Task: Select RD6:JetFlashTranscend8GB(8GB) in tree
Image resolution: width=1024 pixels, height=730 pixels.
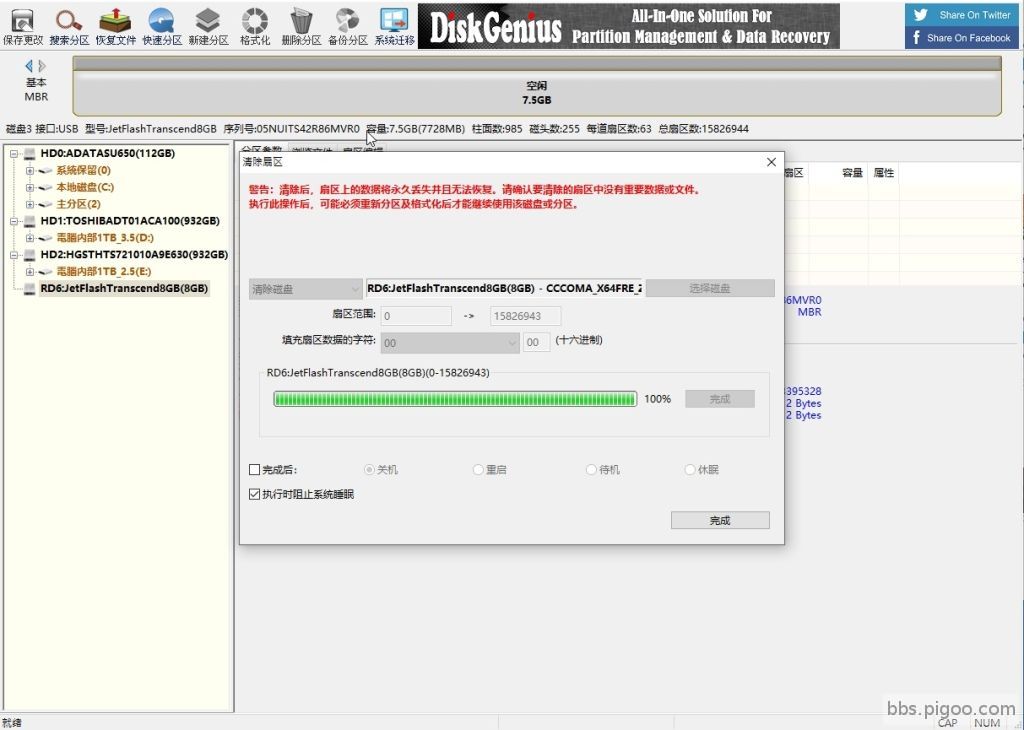Action: [124, 289]
